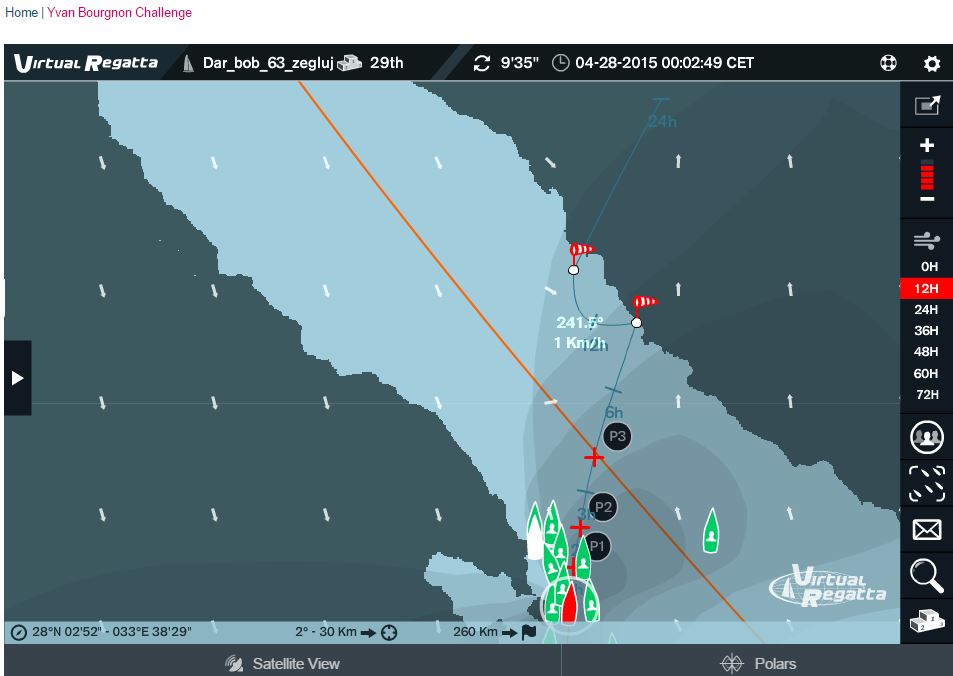Select the 60H wind forecast
Viewport: 953px width, 676px height.
(927, 373)
